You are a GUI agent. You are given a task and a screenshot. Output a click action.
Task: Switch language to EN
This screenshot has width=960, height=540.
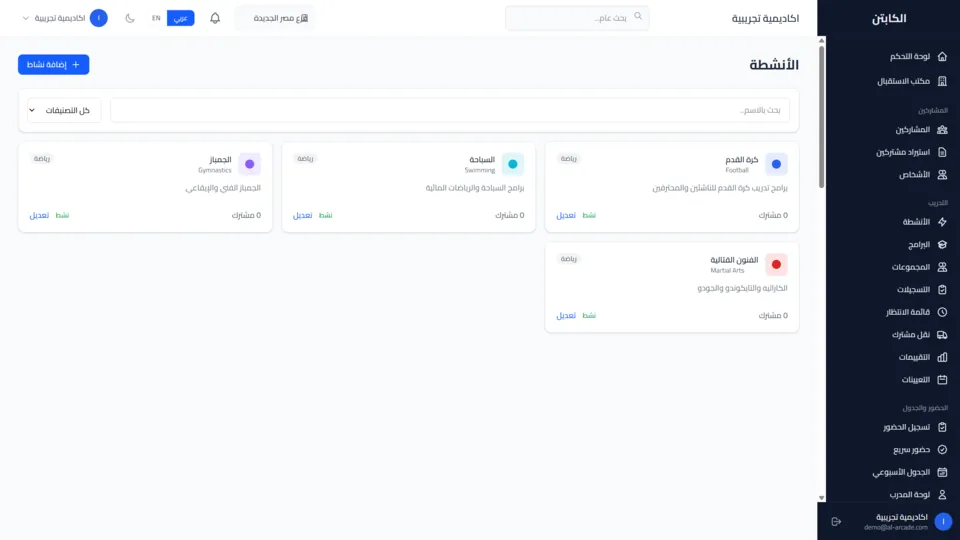(156, 18)
